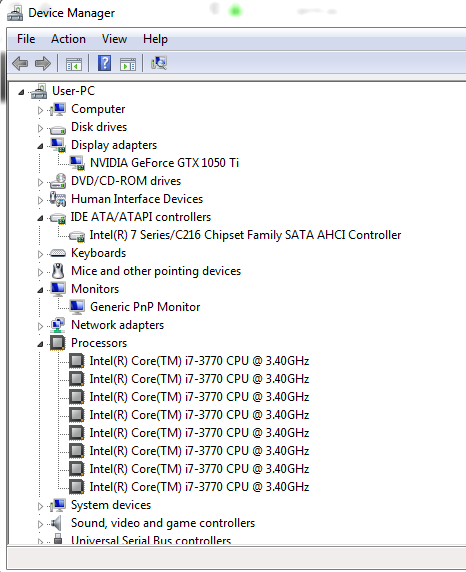Viewport: 466px width, 572px height.
Task: Click Scan for hardware changes icon
Action: (159, 63)
